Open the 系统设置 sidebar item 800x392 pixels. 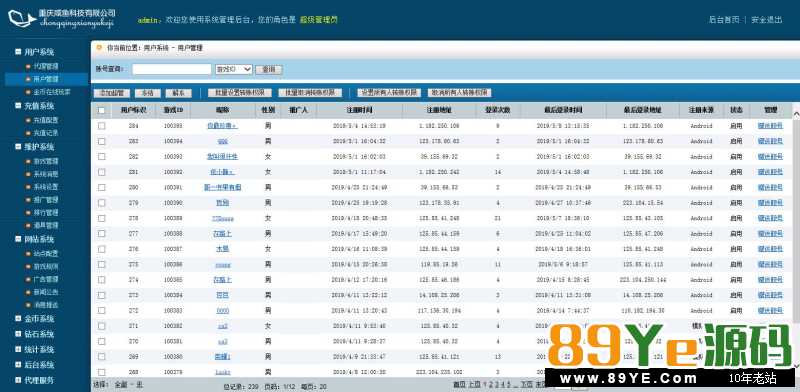(x=45, y=187)
